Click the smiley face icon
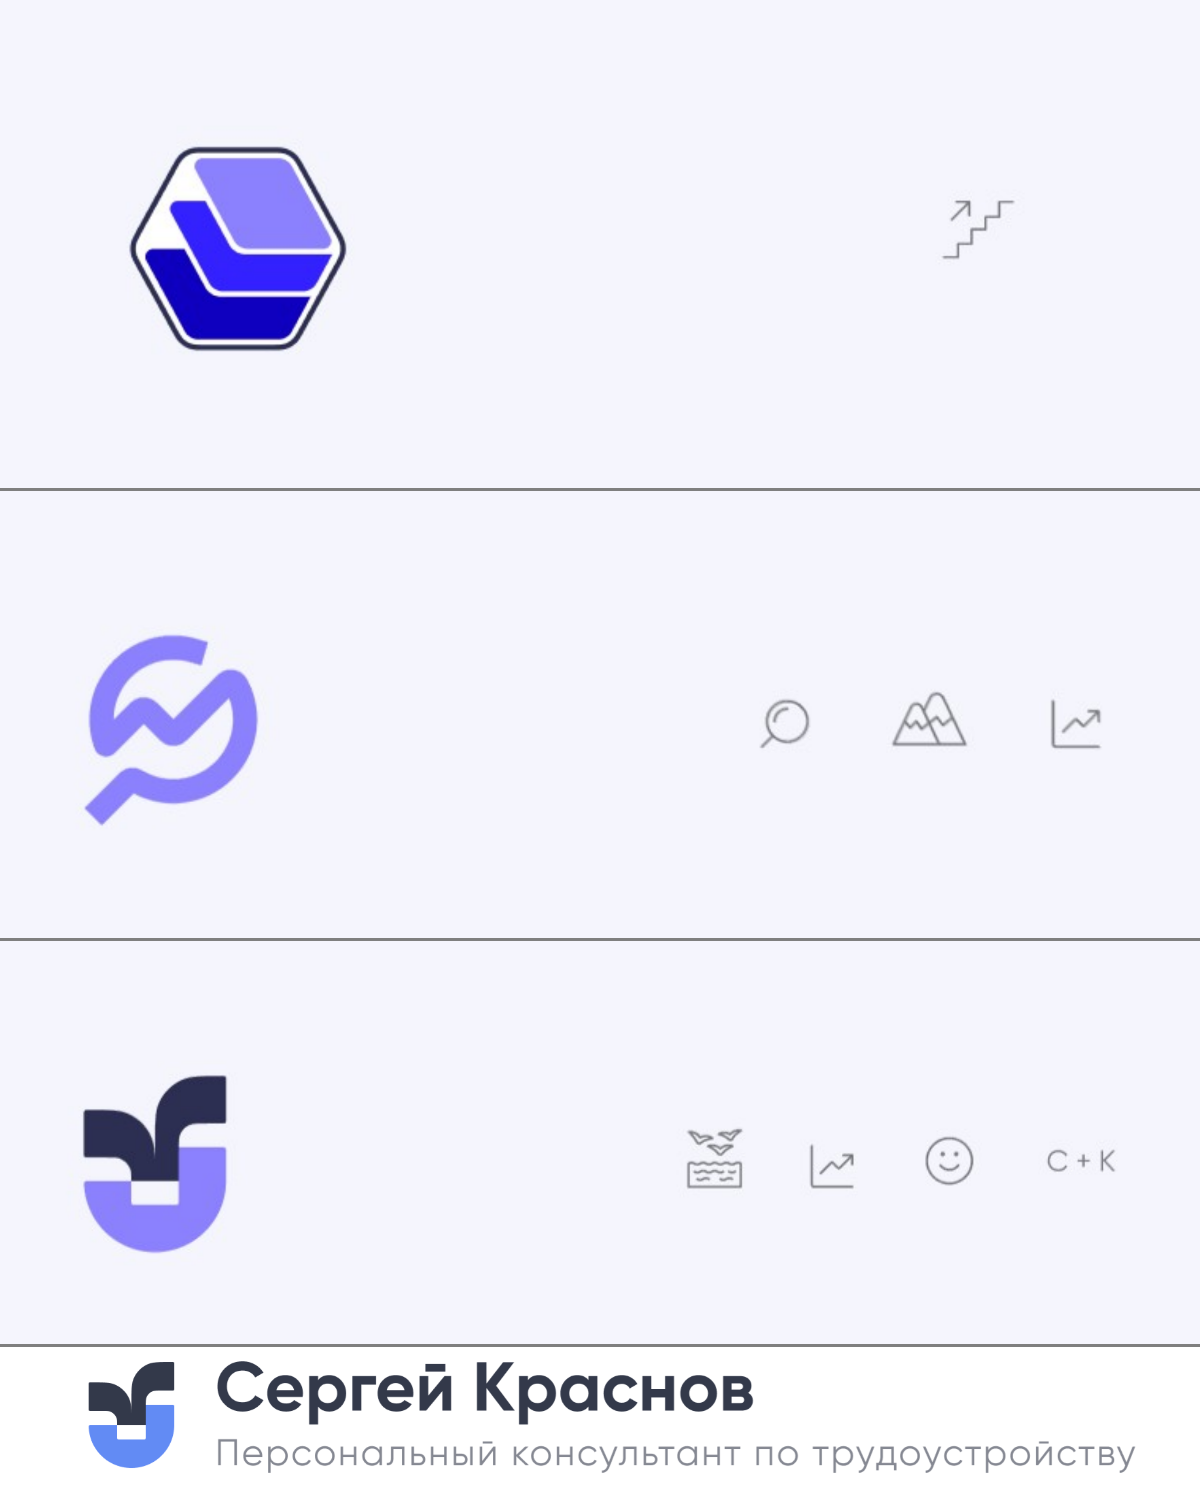 click(949, 1161)
